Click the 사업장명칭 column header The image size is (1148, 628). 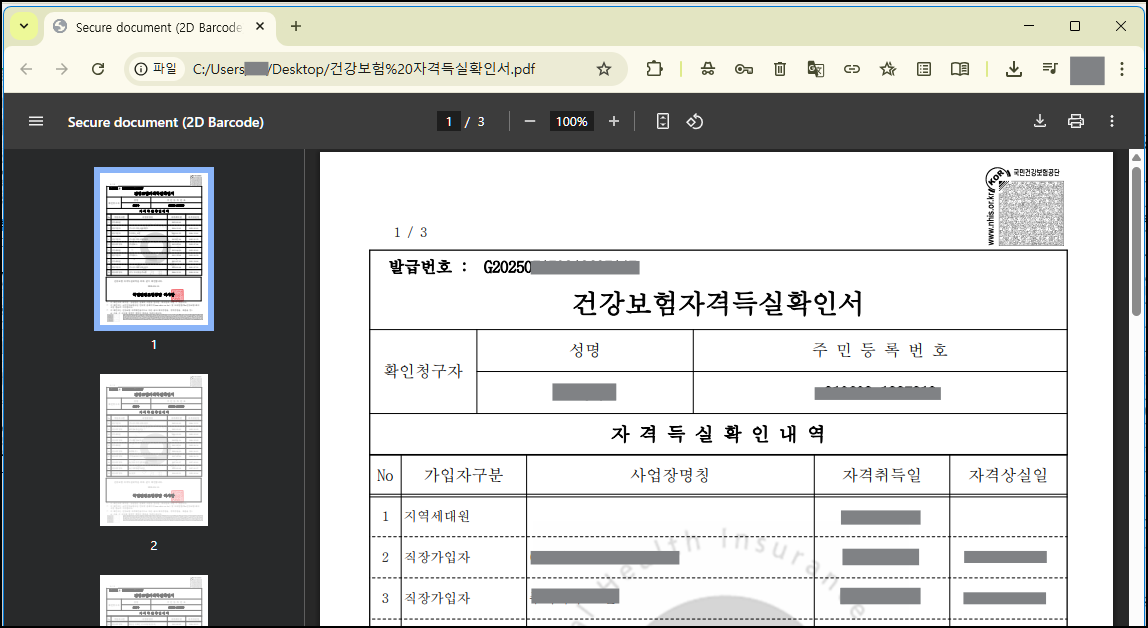(670, 476)
